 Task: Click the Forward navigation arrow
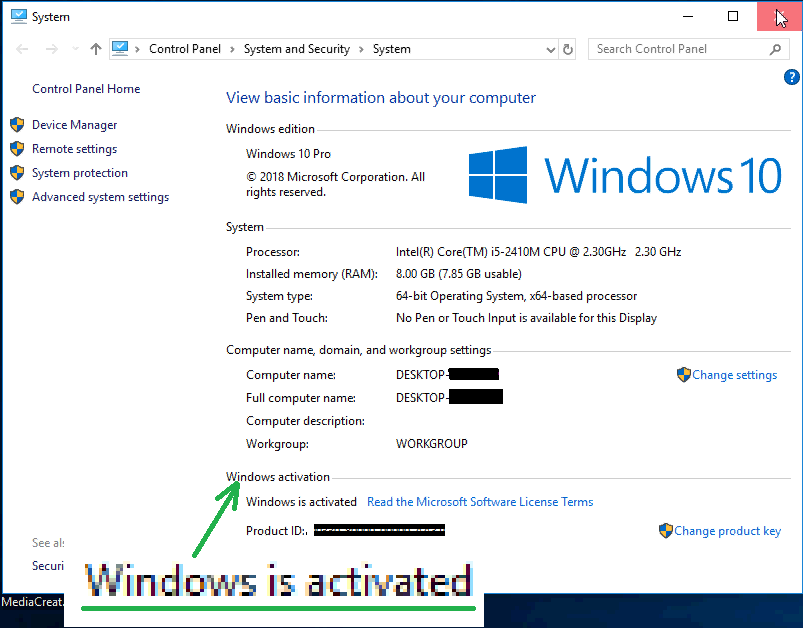pyautogui.click(x=52, y=49)
